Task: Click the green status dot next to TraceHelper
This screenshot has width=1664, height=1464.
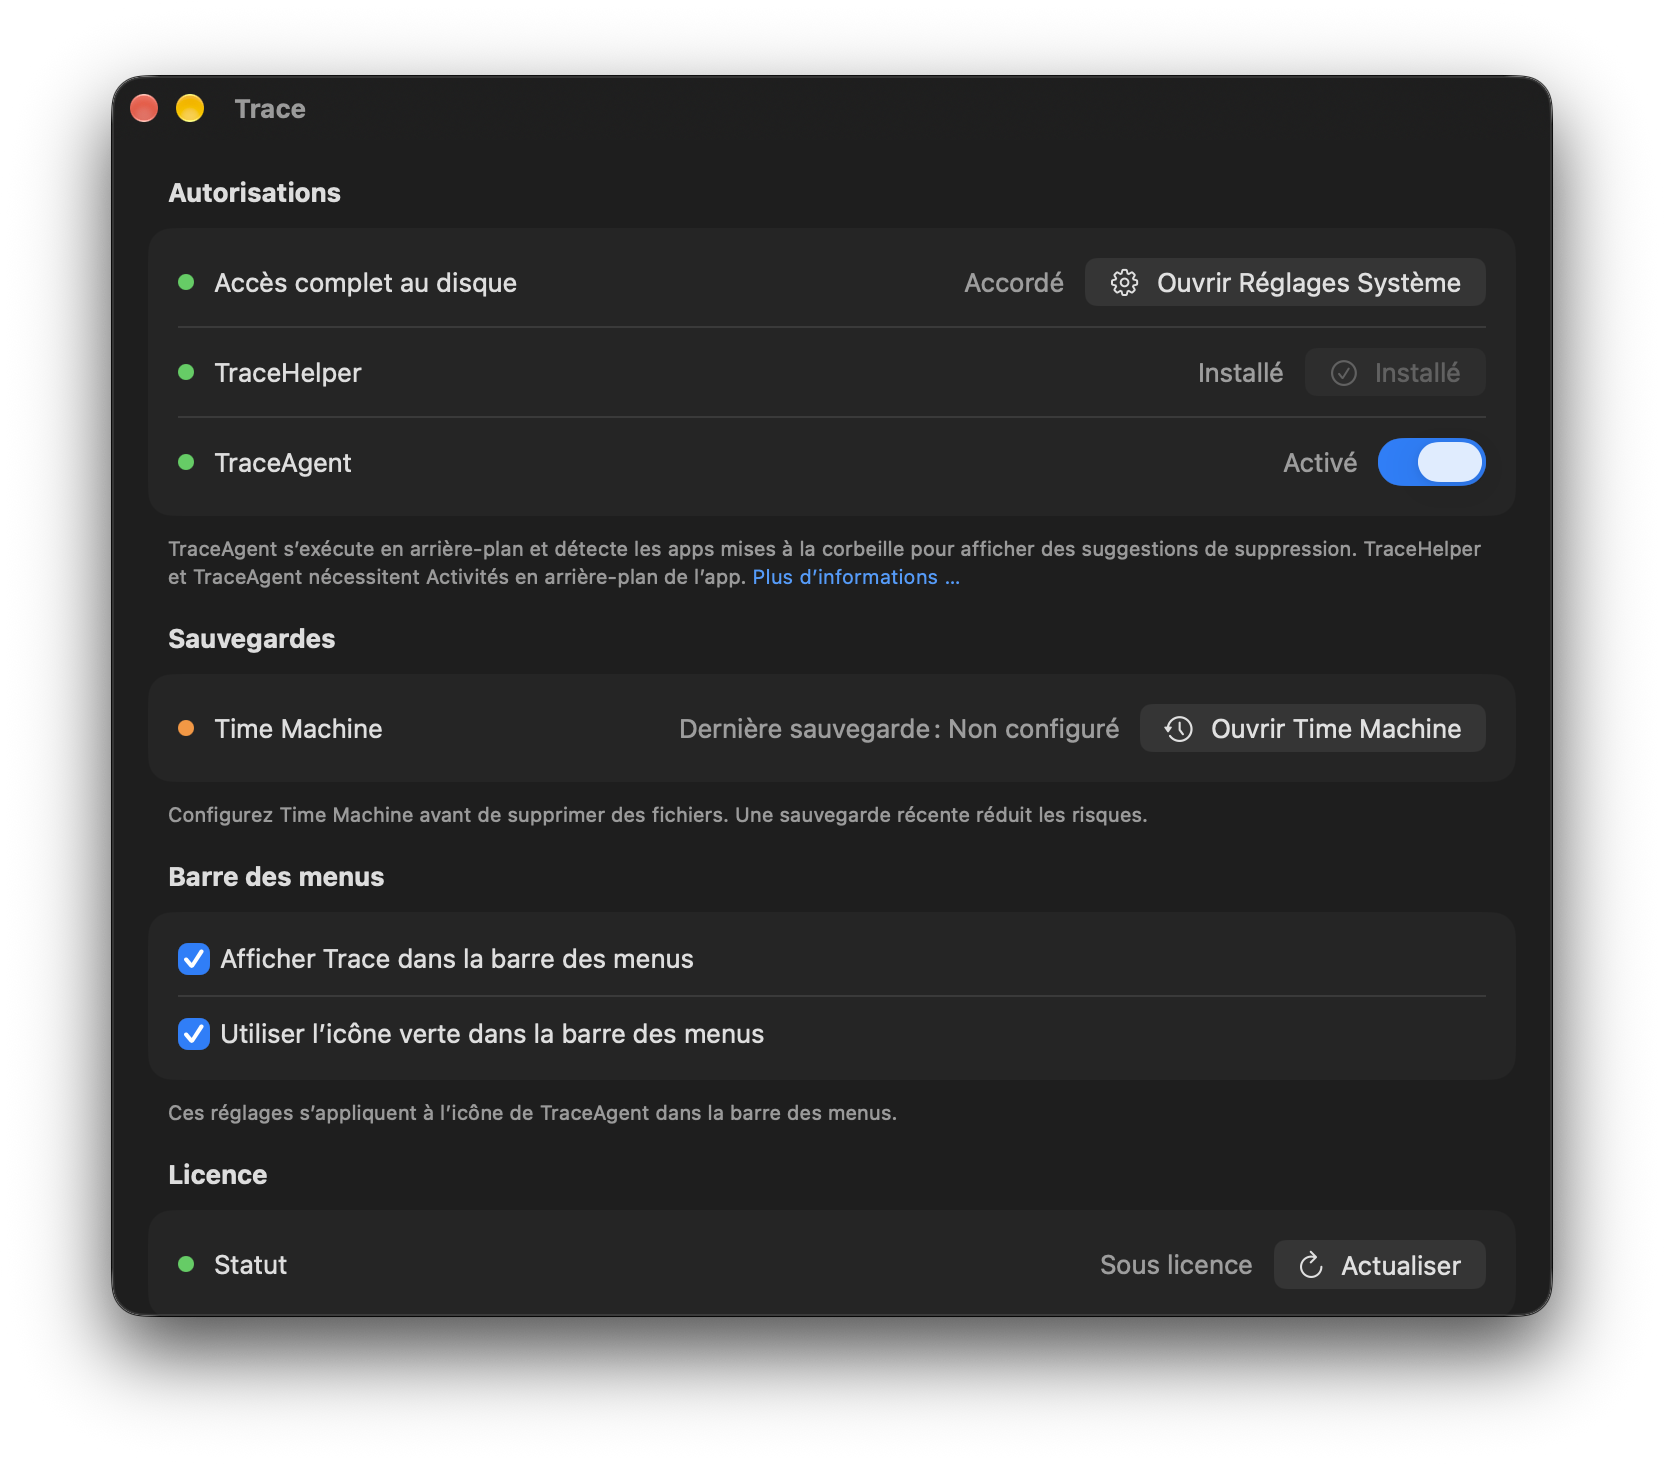Action: coord(186,372)
